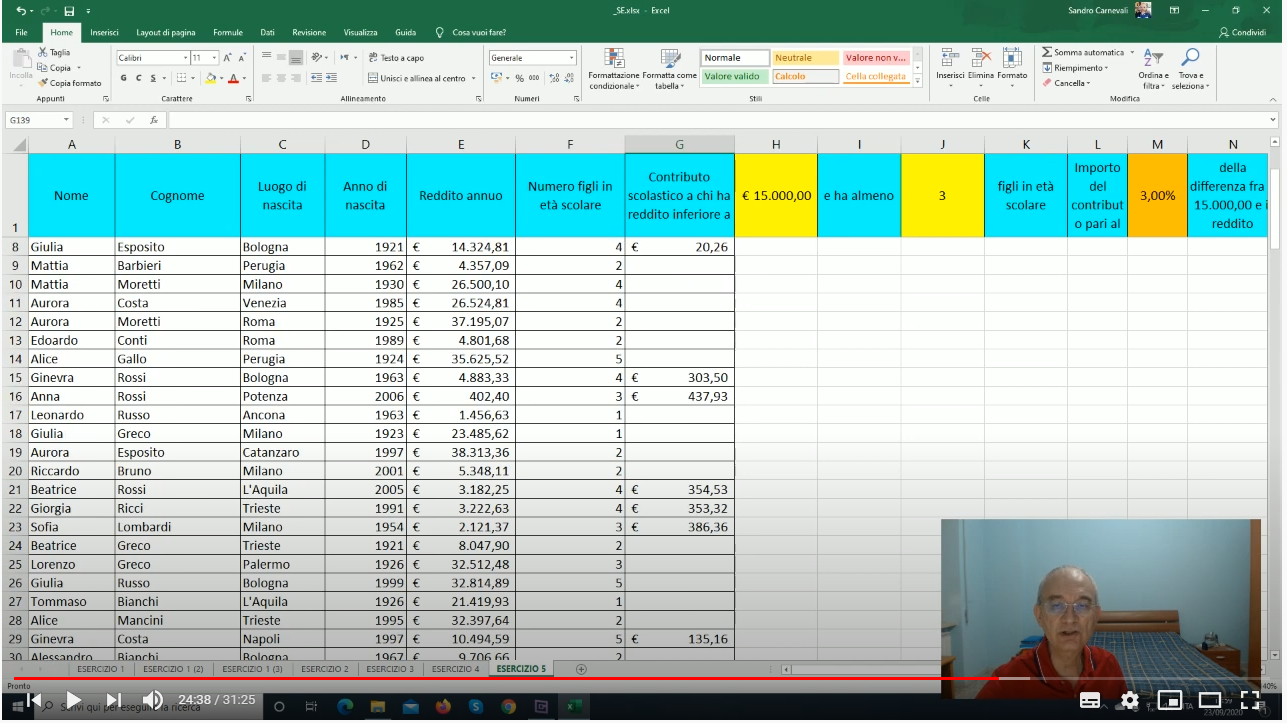The image size is (1287, 723).
Task: Apply red font color A
Action: coord(232,78)
